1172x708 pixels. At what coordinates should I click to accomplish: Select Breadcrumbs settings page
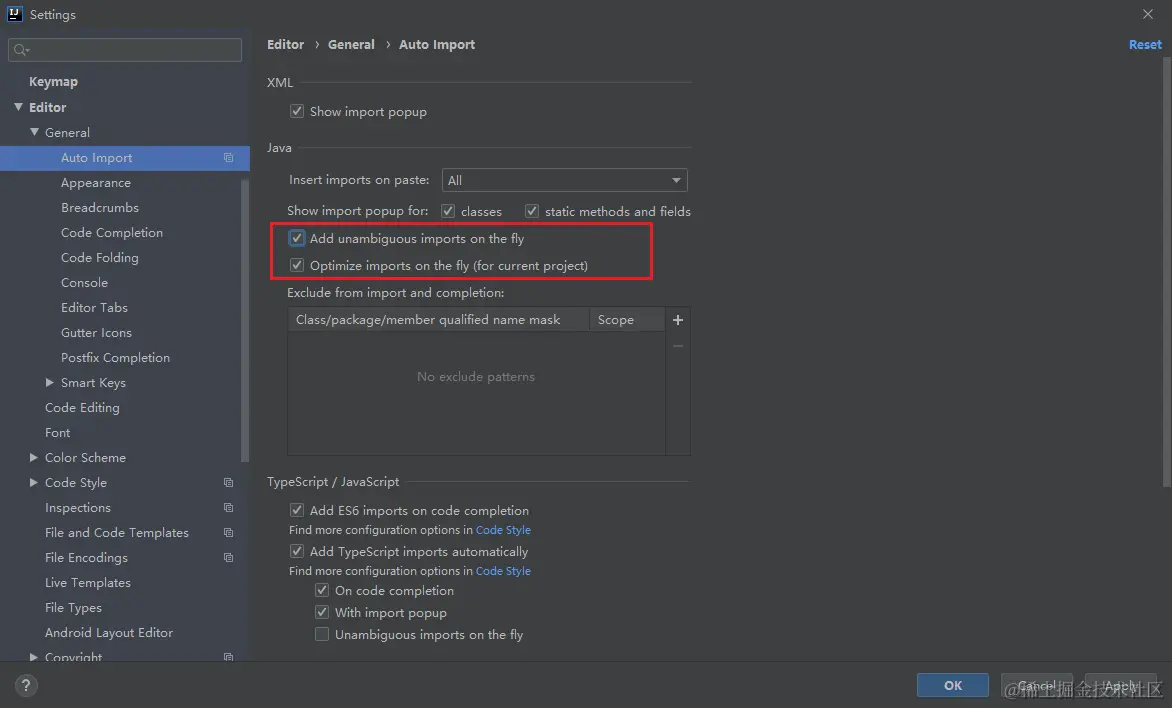pos(100,208)
